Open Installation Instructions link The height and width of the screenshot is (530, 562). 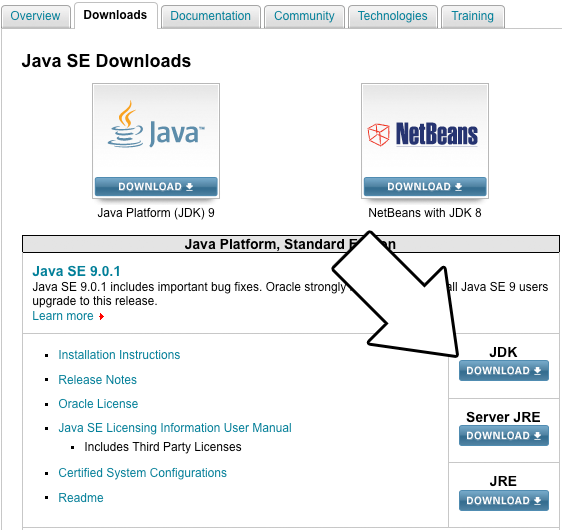[119, 355]
